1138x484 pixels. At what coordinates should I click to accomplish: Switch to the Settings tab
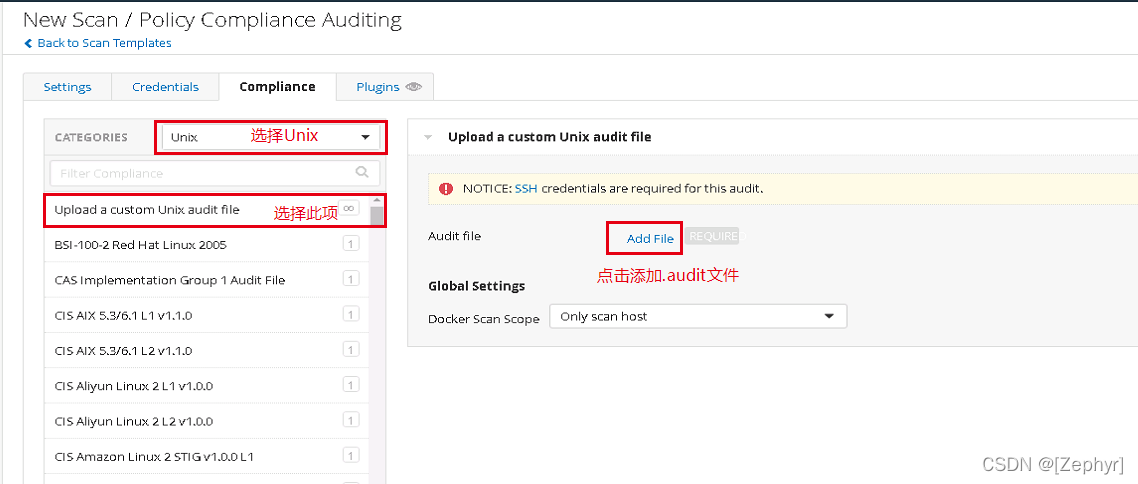67,87
